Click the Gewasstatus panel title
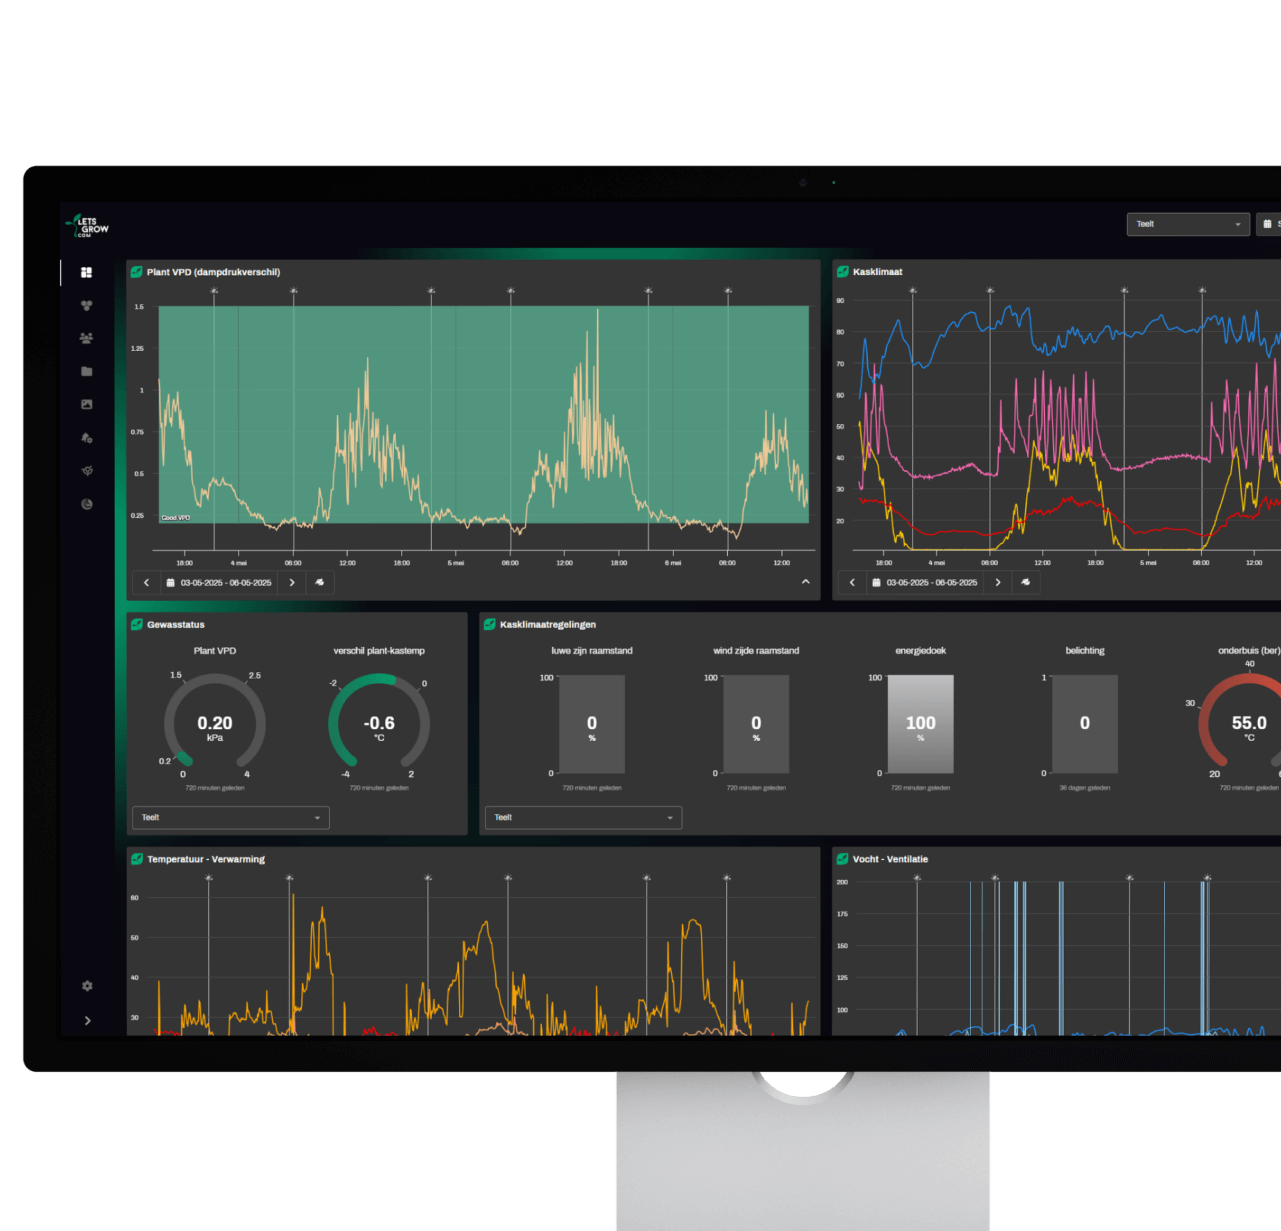Screen dimensions: 1281x1231 pos(176,624)
